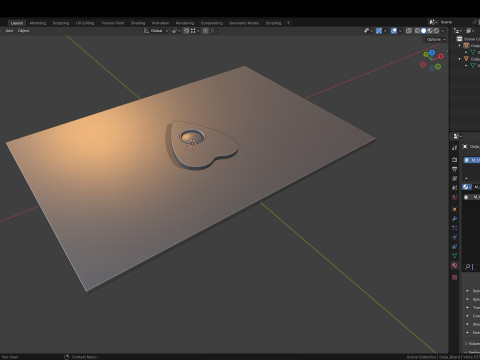Open the Add menu in viewport header
Image resolution: width=480 pixels, height=360 pixels.
coord(9,31)
